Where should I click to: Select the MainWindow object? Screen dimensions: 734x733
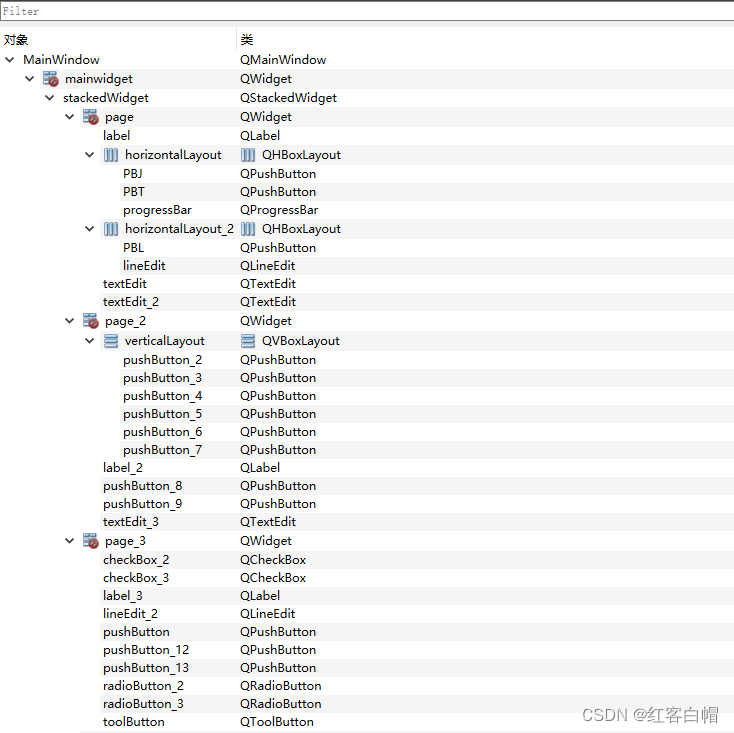coord(61,60)
